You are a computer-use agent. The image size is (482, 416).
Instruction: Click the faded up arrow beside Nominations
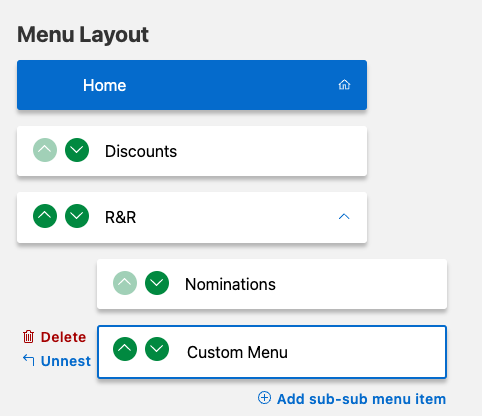(x=125, y=283)
